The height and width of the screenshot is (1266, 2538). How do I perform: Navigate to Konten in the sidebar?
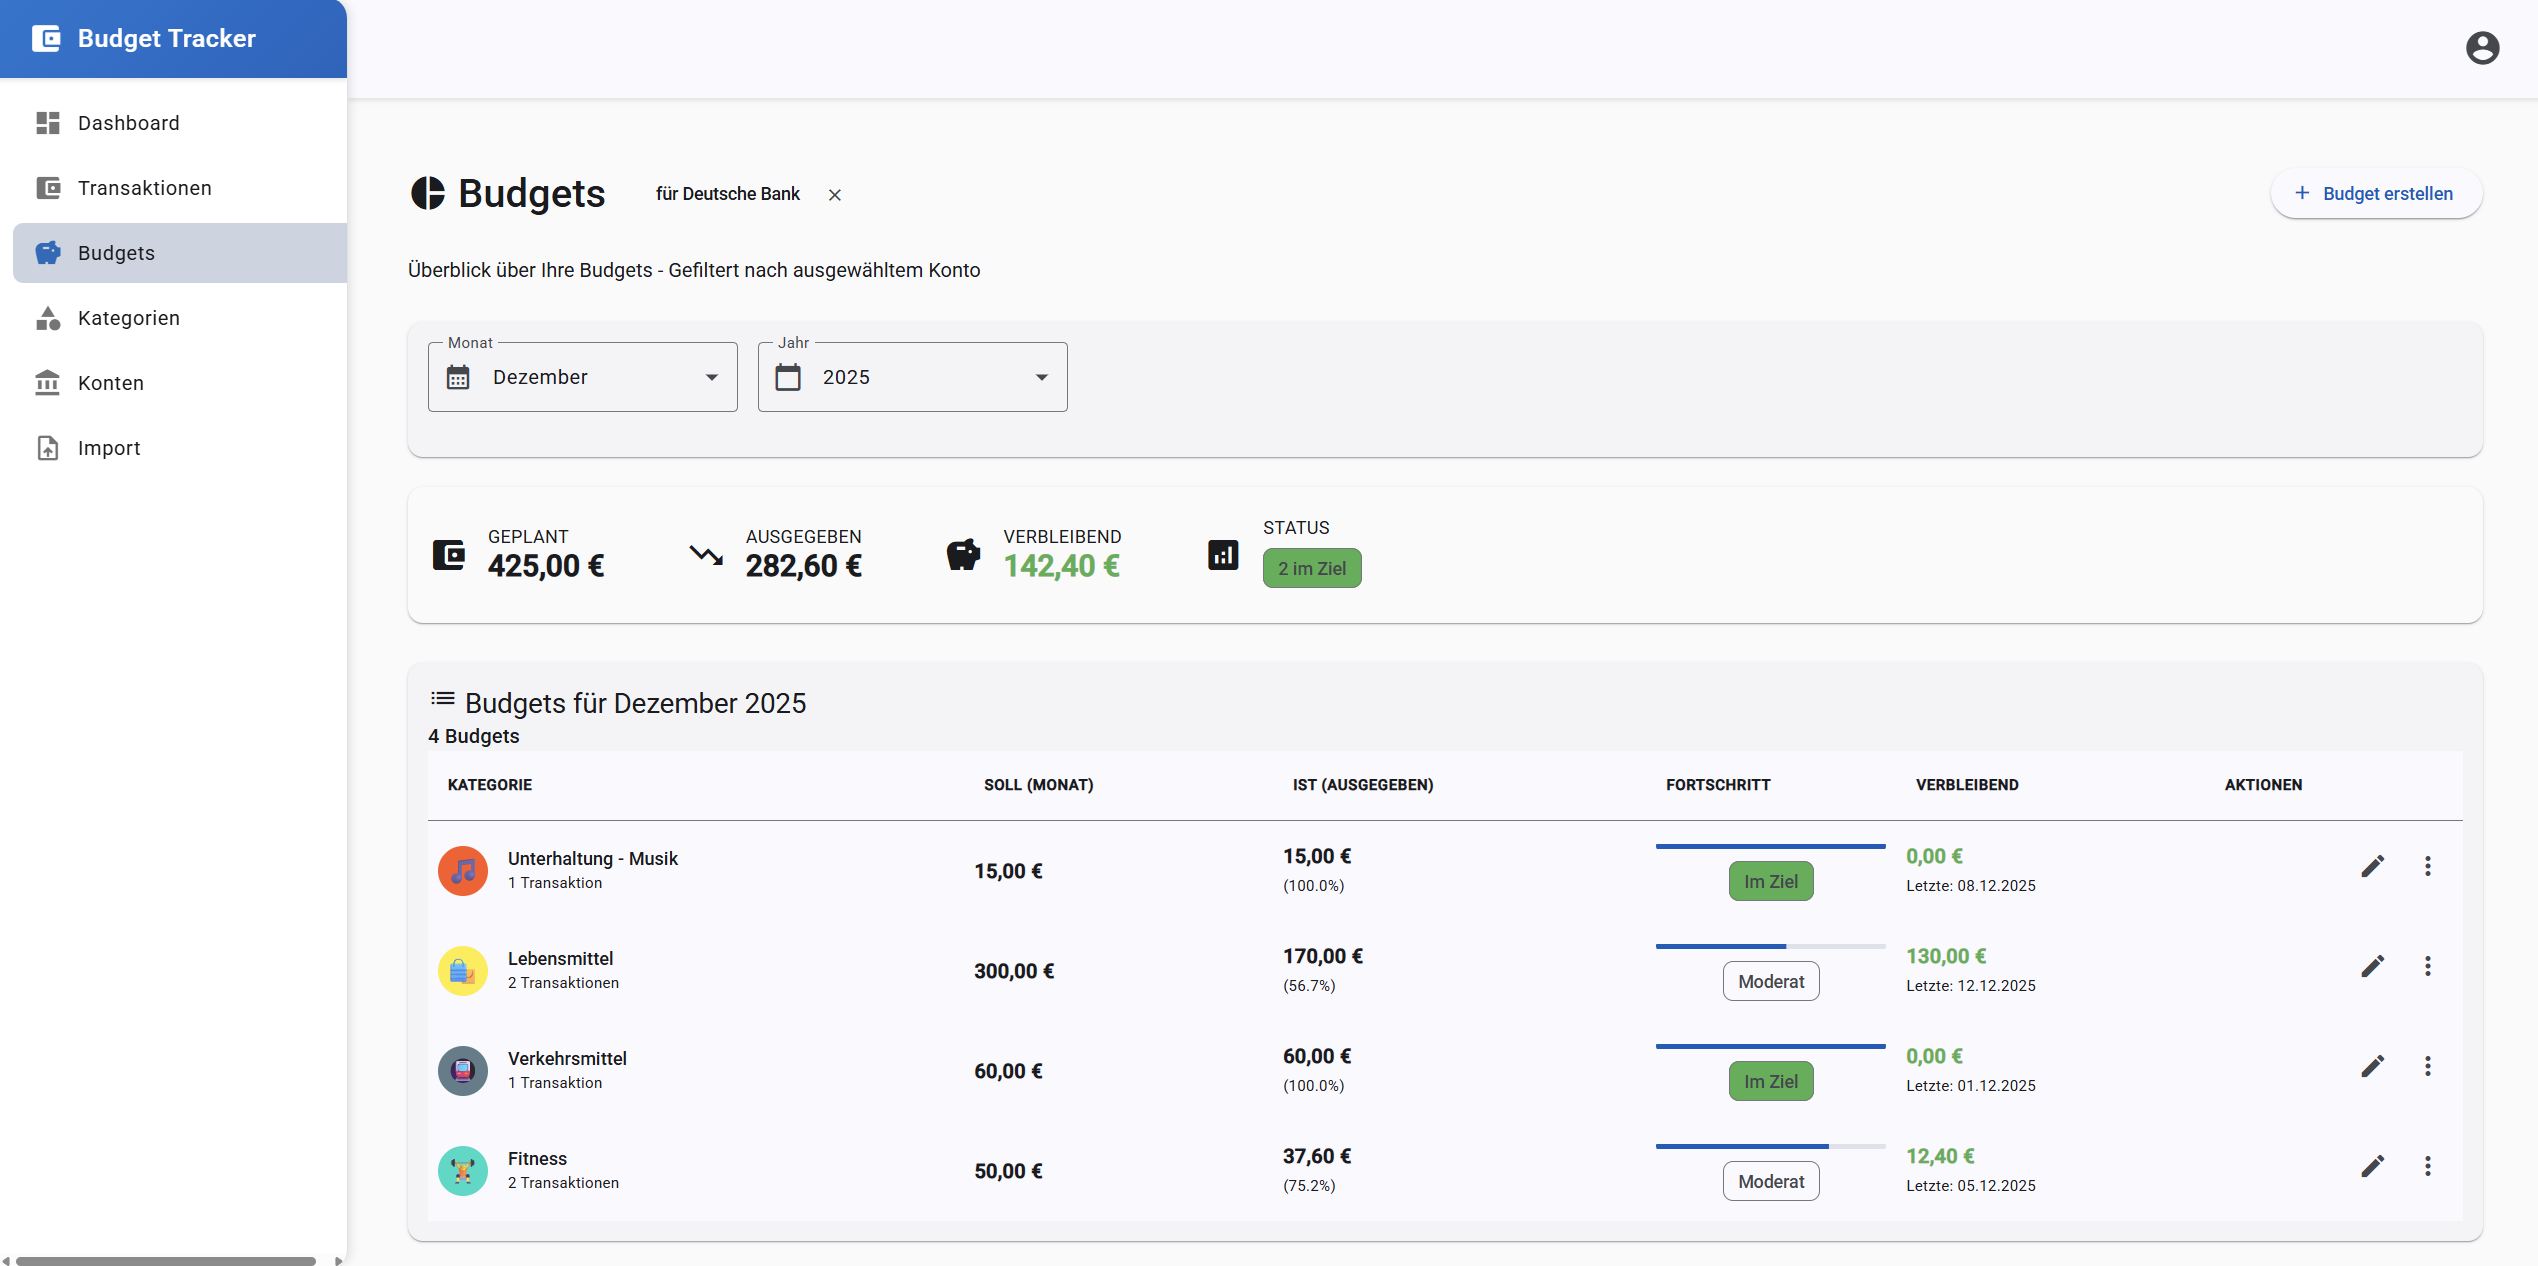click(x=180, y=383)
